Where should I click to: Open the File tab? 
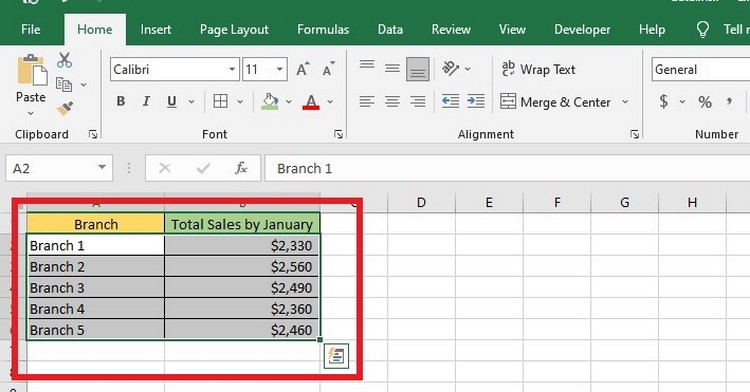pos(31,30)
